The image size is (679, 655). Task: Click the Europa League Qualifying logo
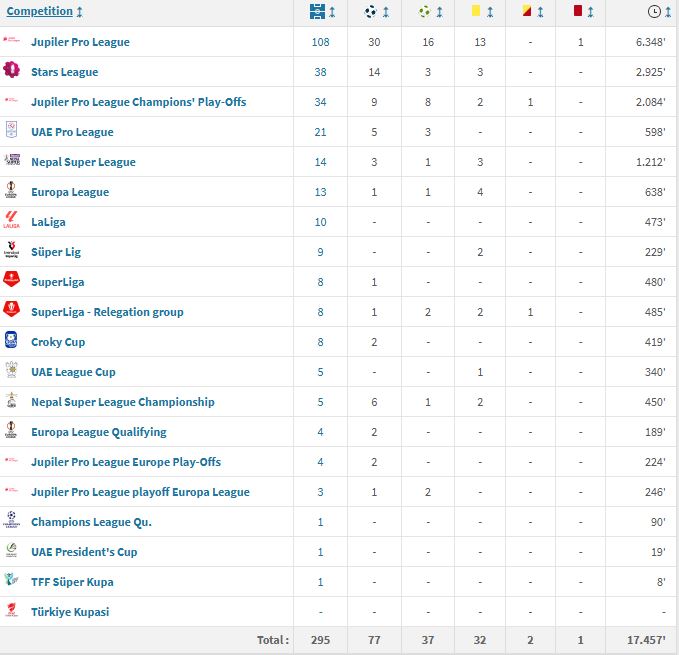pos(11,429)
